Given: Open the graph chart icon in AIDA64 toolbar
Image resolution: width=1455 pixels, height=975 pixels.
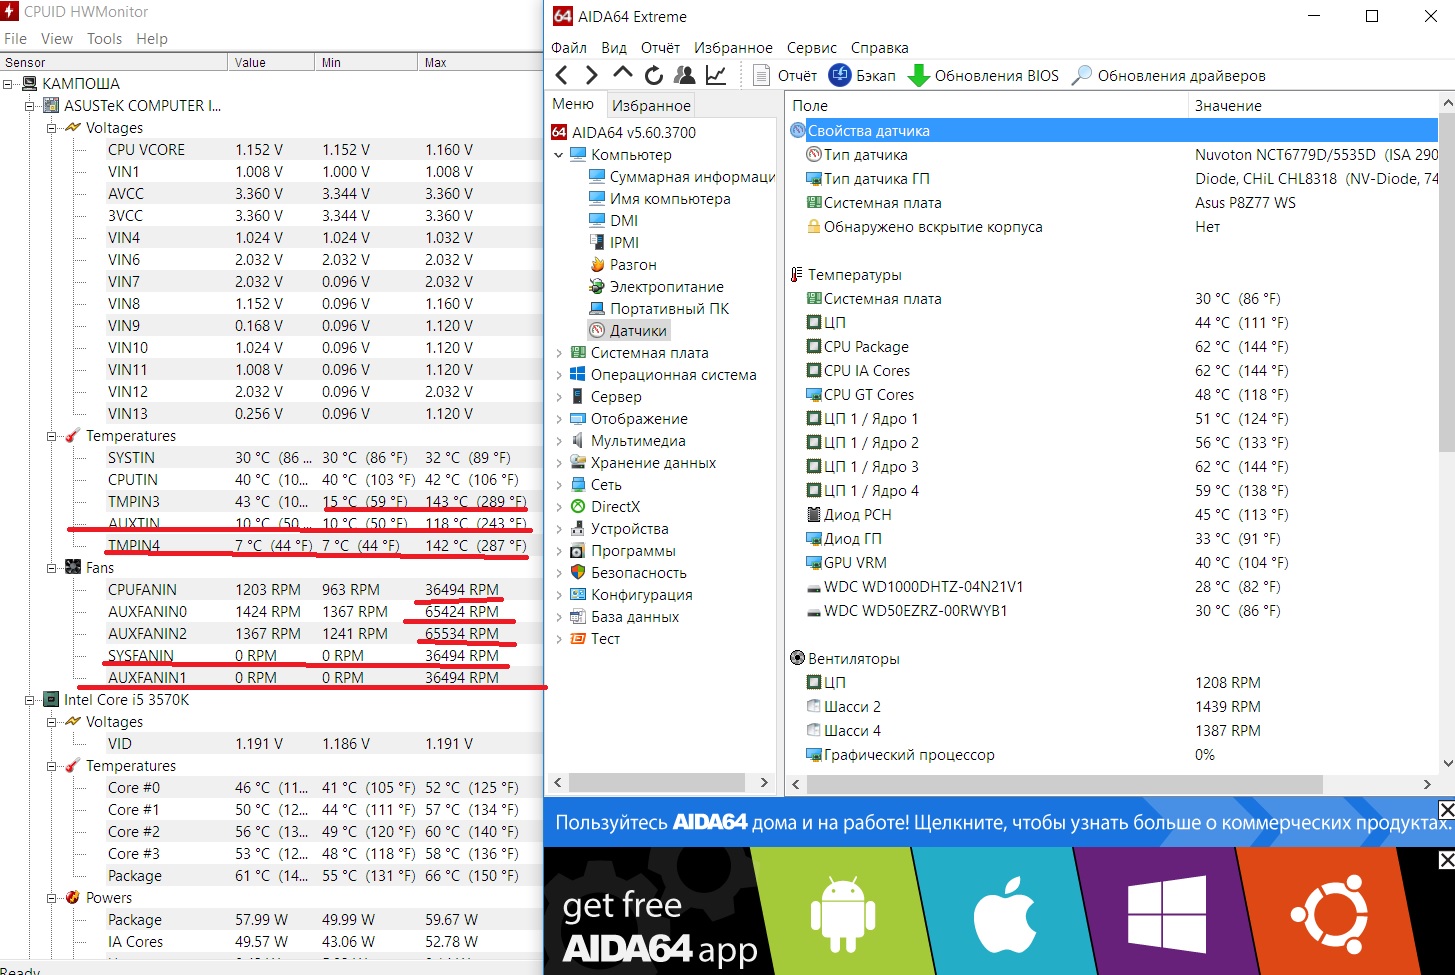Looking at the screenshot, I should click(716, 75).
